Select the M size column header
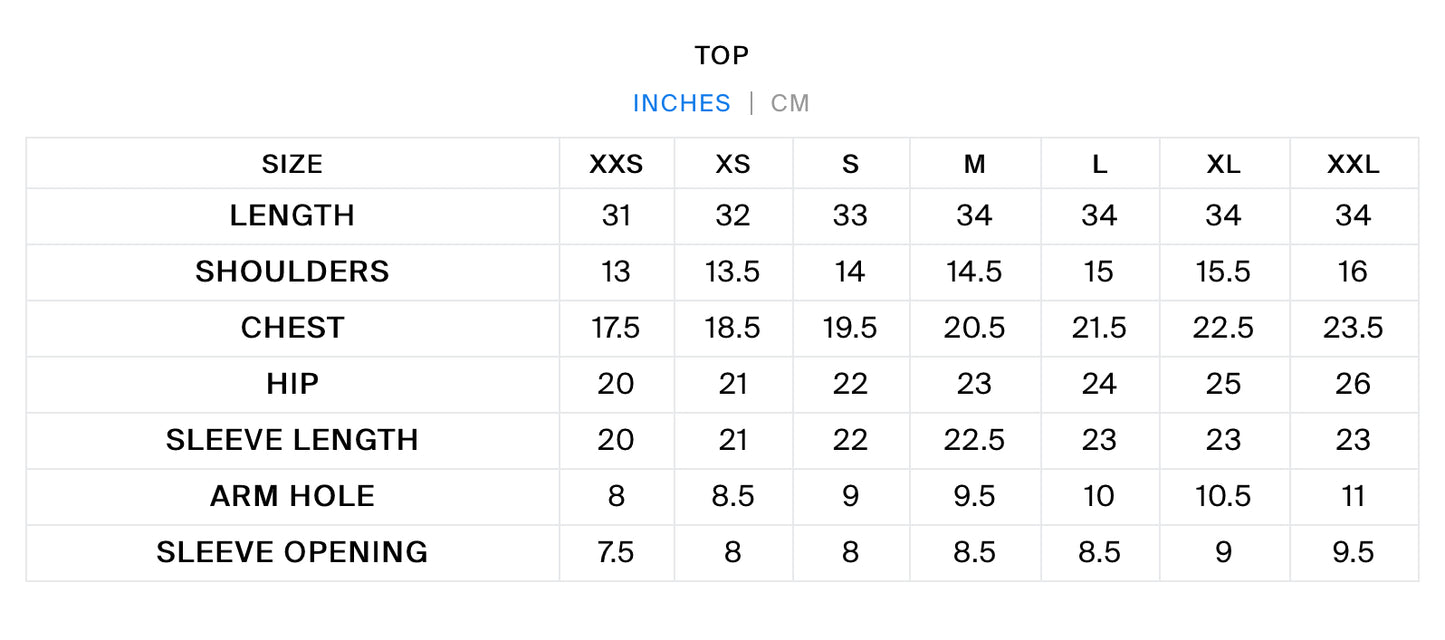 click(975, 165)
